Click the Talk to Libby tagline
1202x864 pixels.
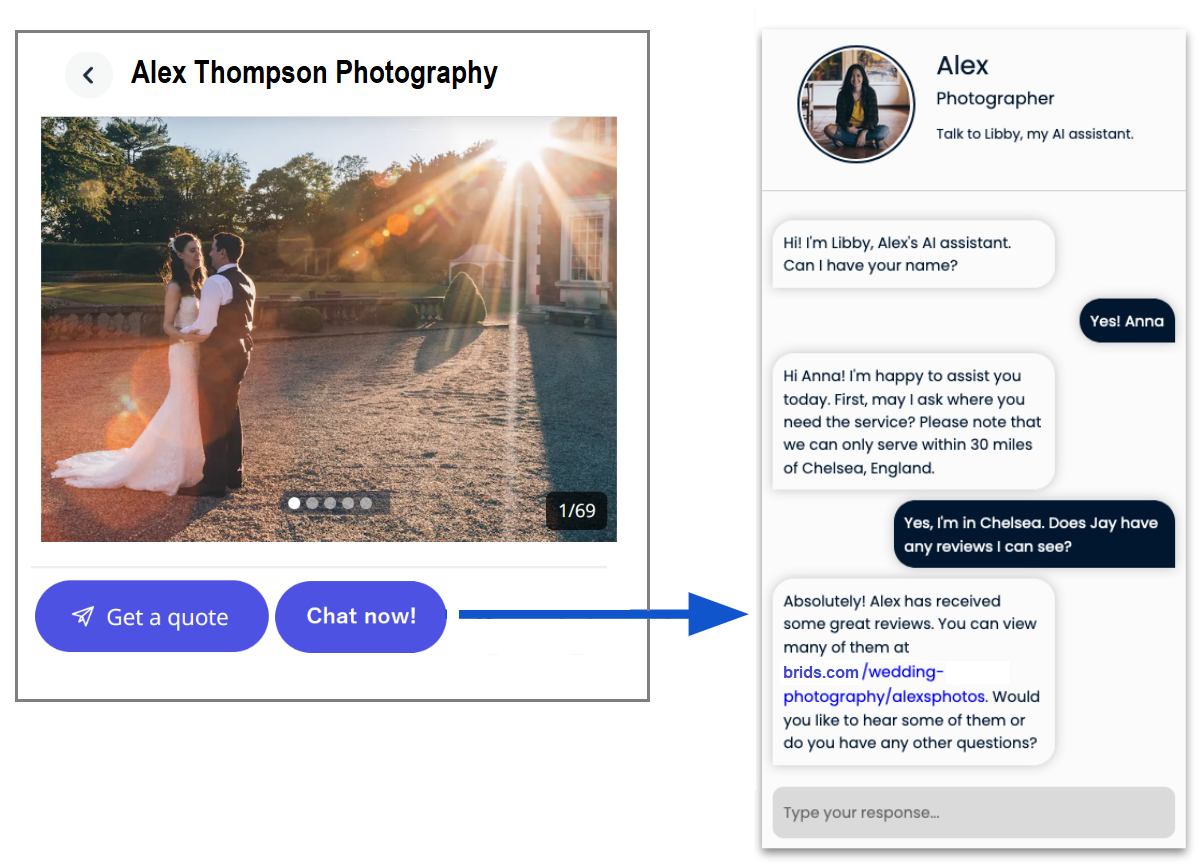point(1035,133)
